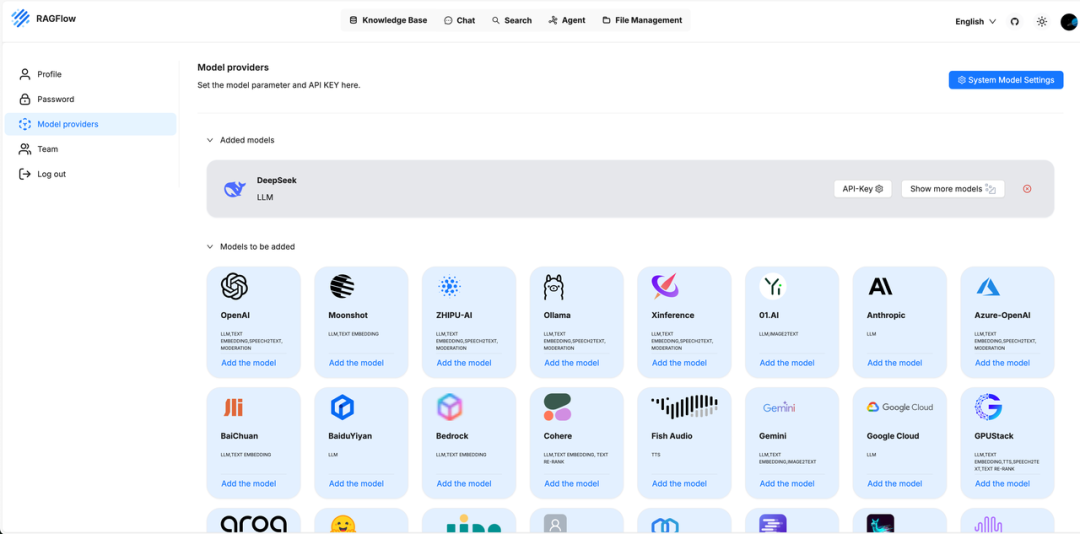Open the English language dropdown
The height and width of the screenshot is (534, 1080).
pos(975,21)
